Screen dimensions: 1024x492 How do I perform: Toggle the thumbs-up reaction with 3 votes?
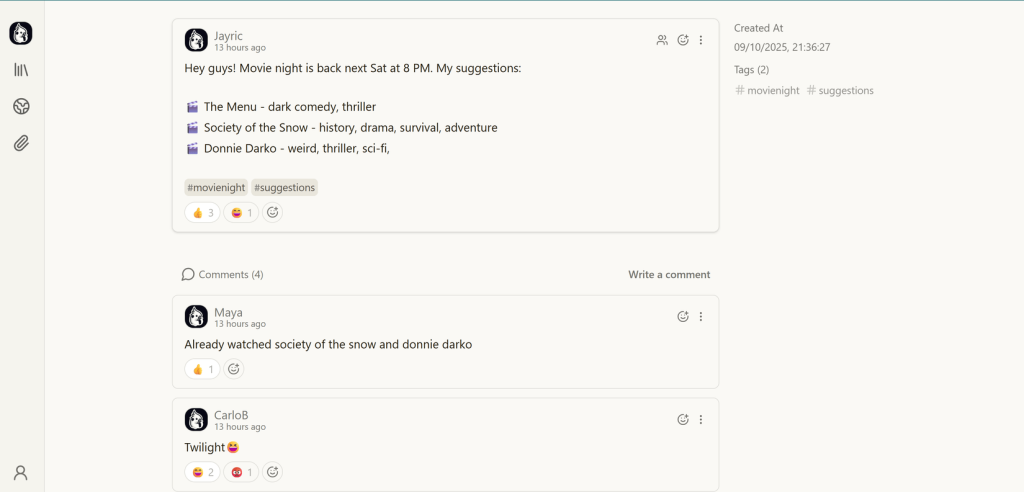coord(202,212)
